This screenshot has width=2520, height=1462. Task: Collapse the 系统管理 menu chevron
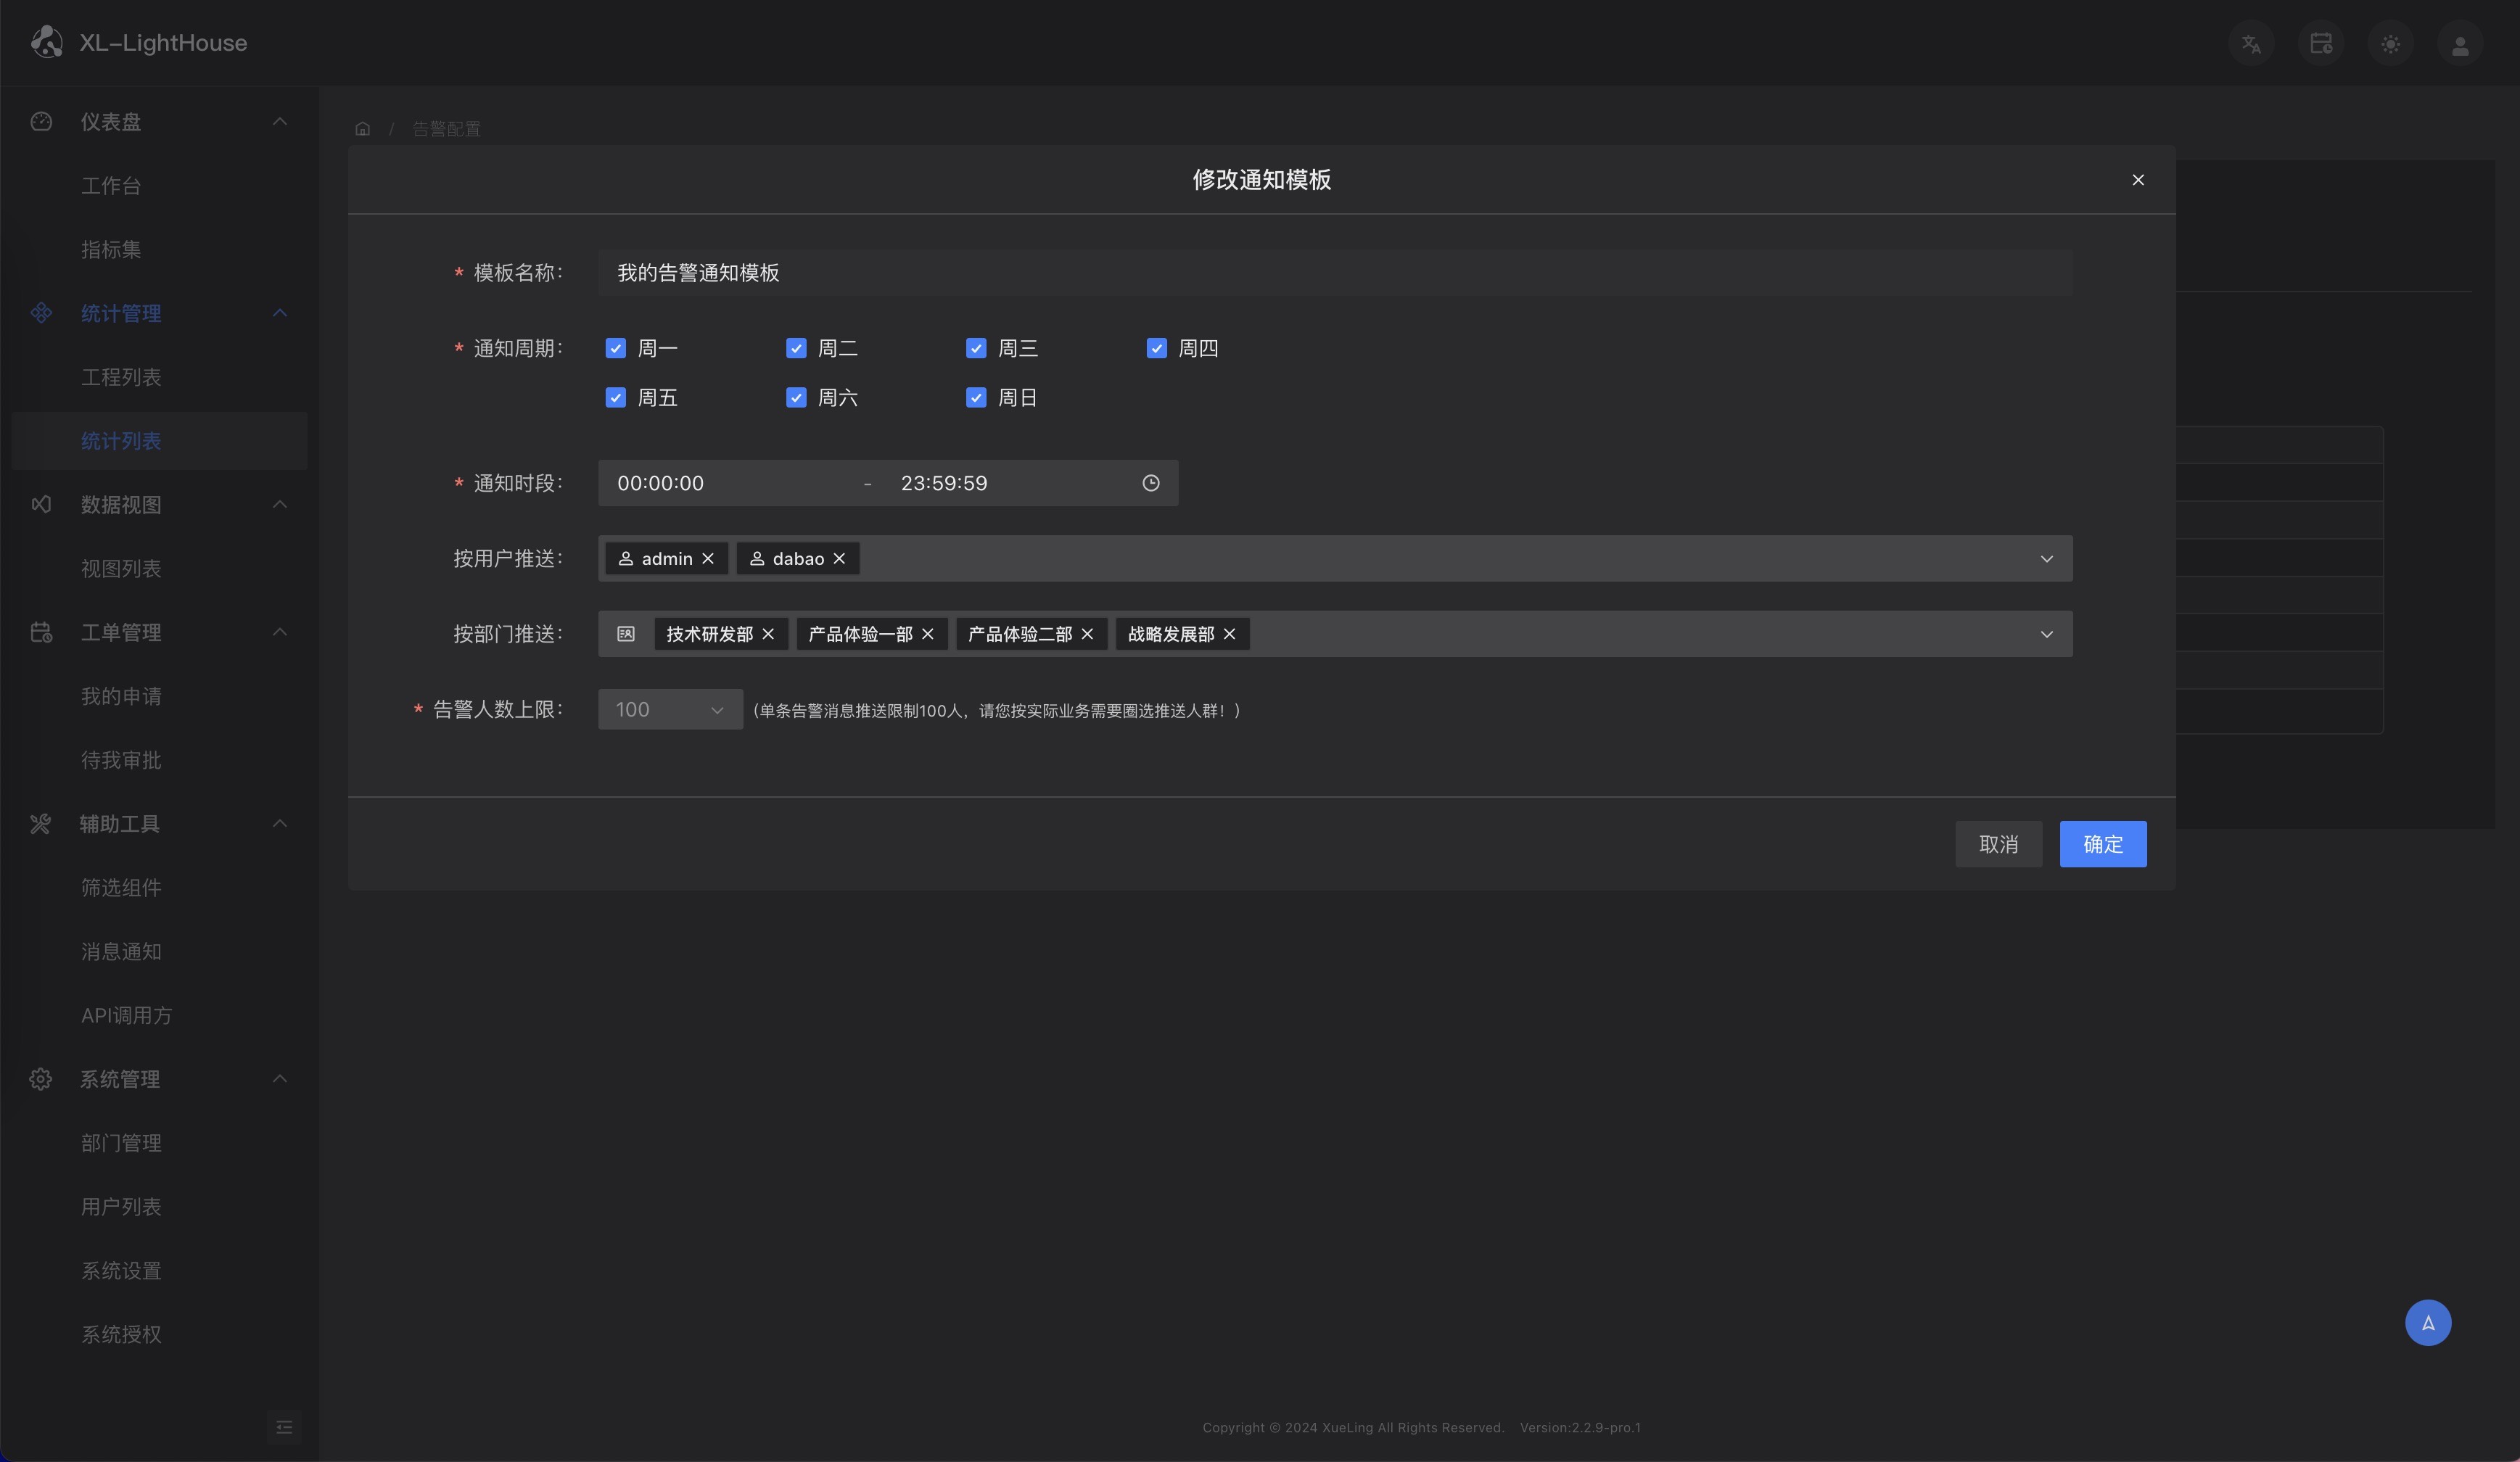(x=280, y=1079)
